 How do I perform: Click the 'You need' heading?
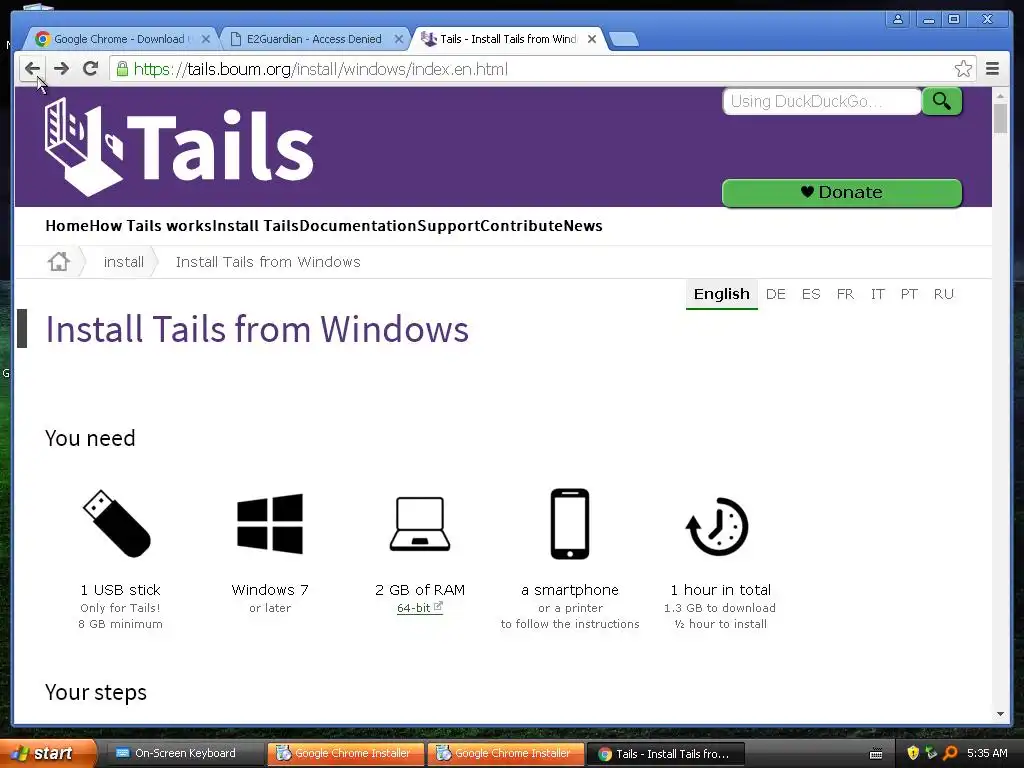[x=90, y=438]
